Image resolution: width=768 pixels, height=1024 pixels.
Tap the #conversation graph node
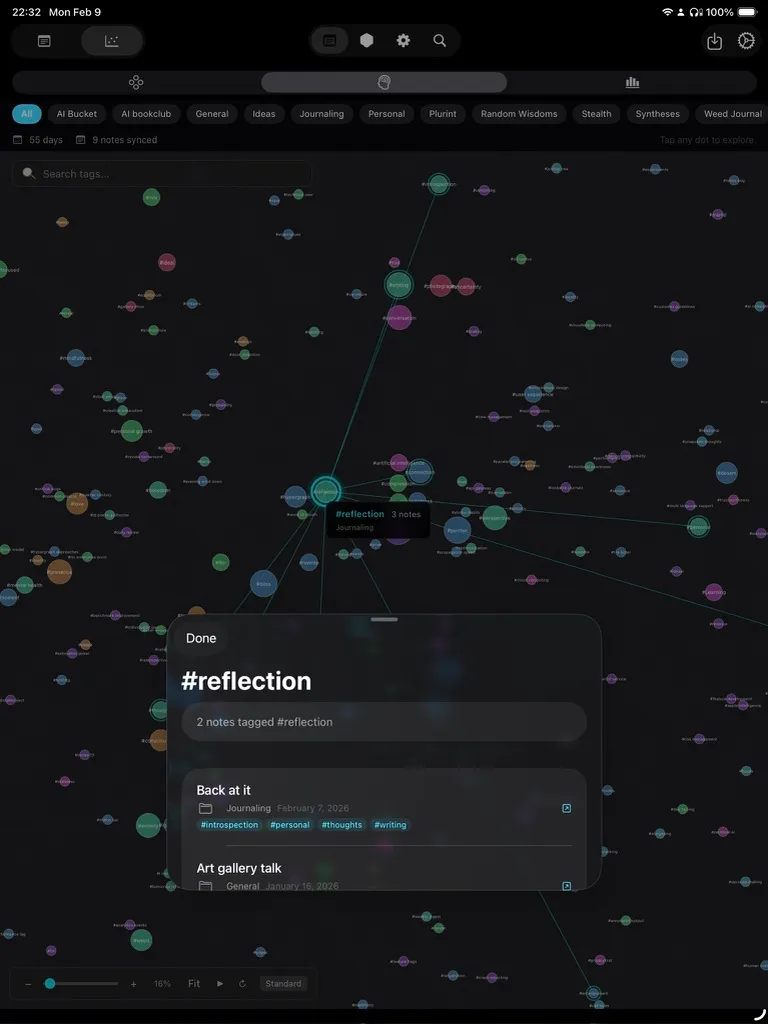pos(400,318)
